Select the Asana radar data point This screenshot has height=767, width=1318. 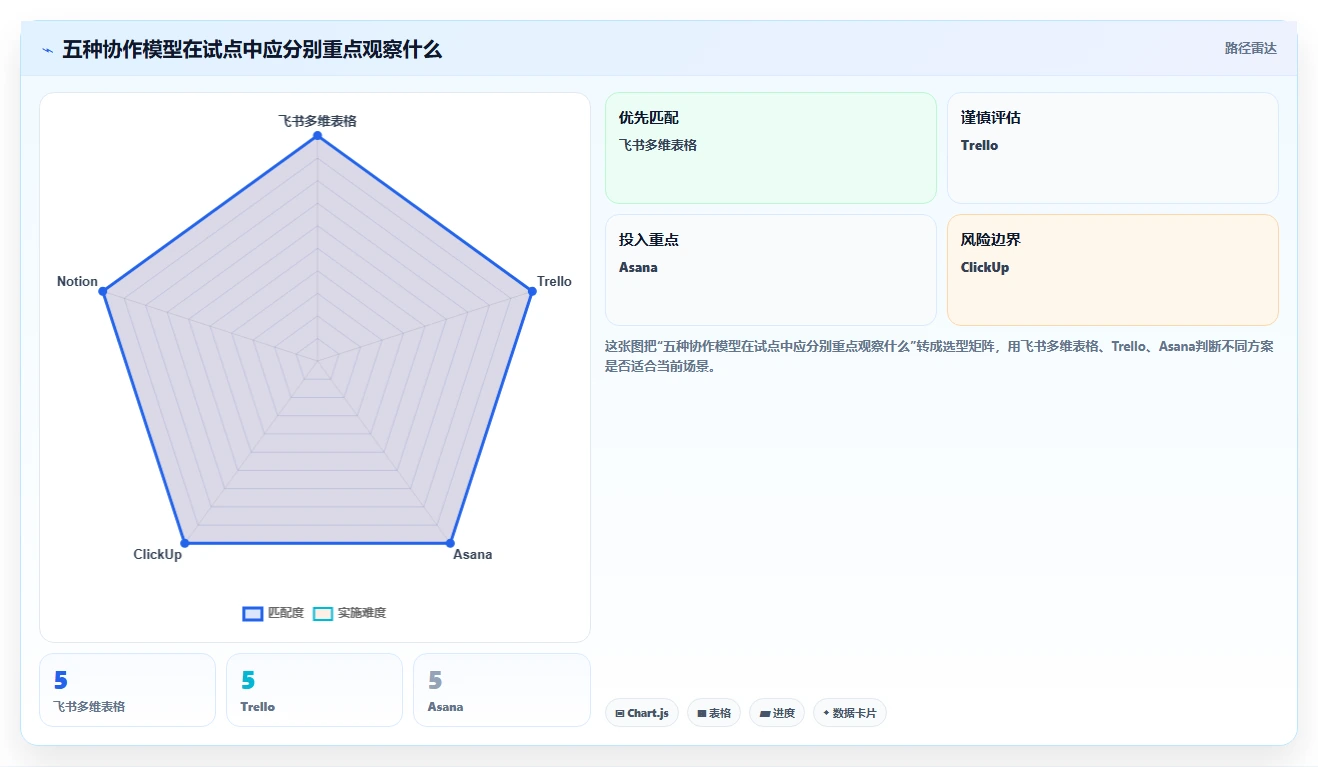coord(450,543)
